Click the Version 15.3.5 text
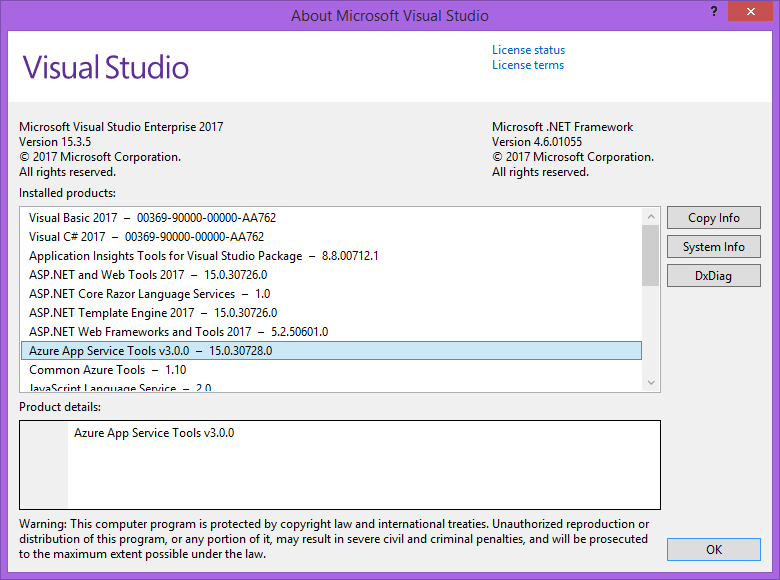 (x=55, y=142)
